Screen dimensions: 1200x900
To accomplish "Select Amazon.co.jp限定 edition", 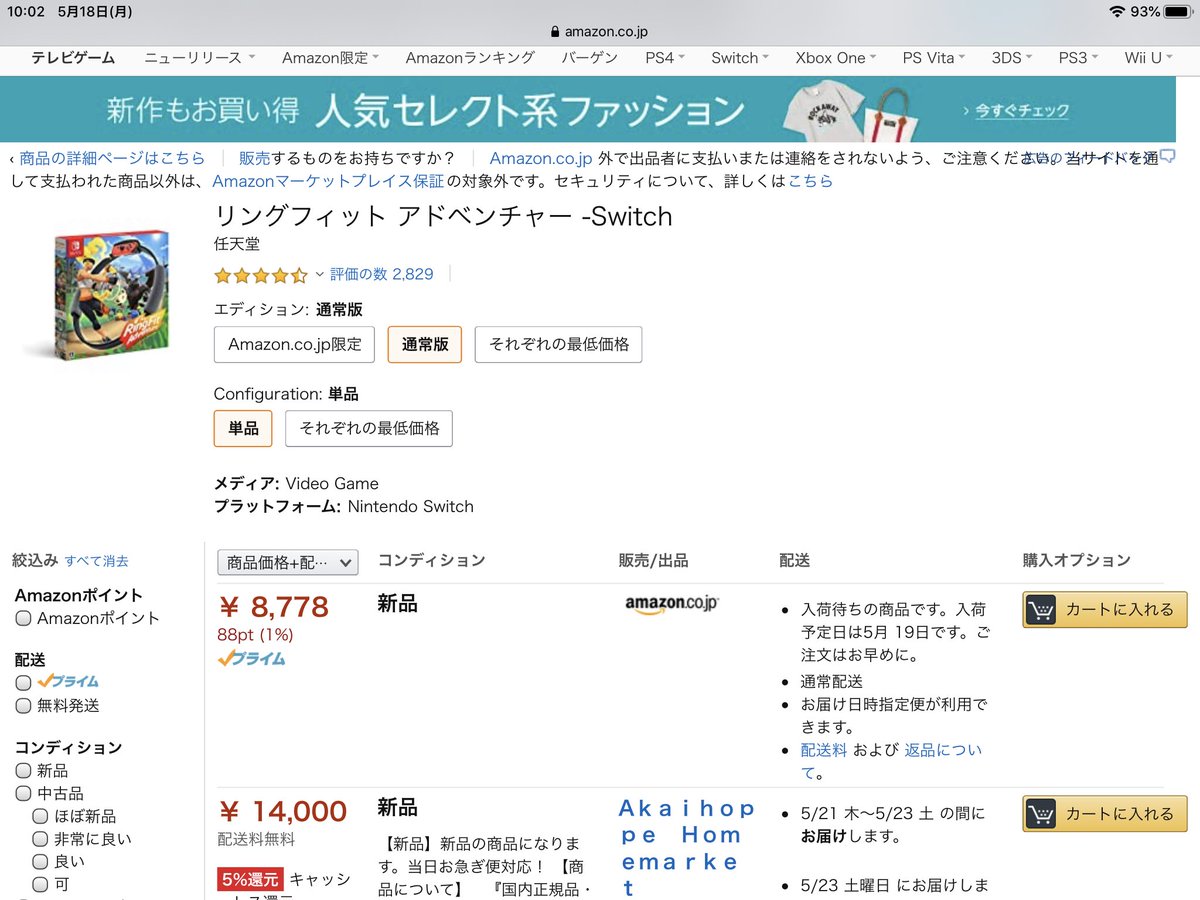I will (295, 344).
